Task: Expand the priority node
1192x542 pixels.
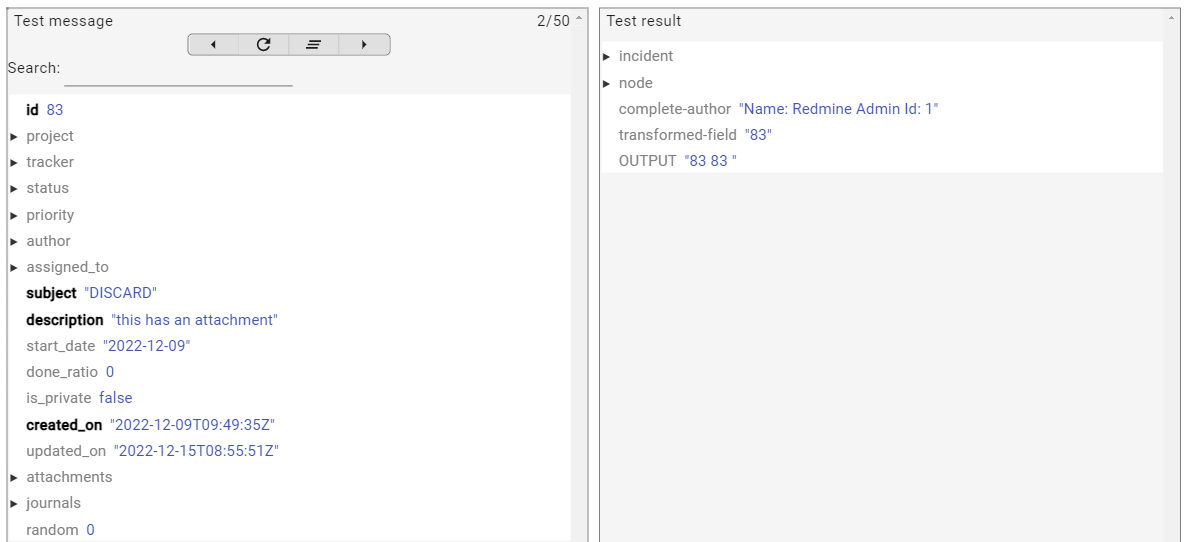Action: pos(15,215)
